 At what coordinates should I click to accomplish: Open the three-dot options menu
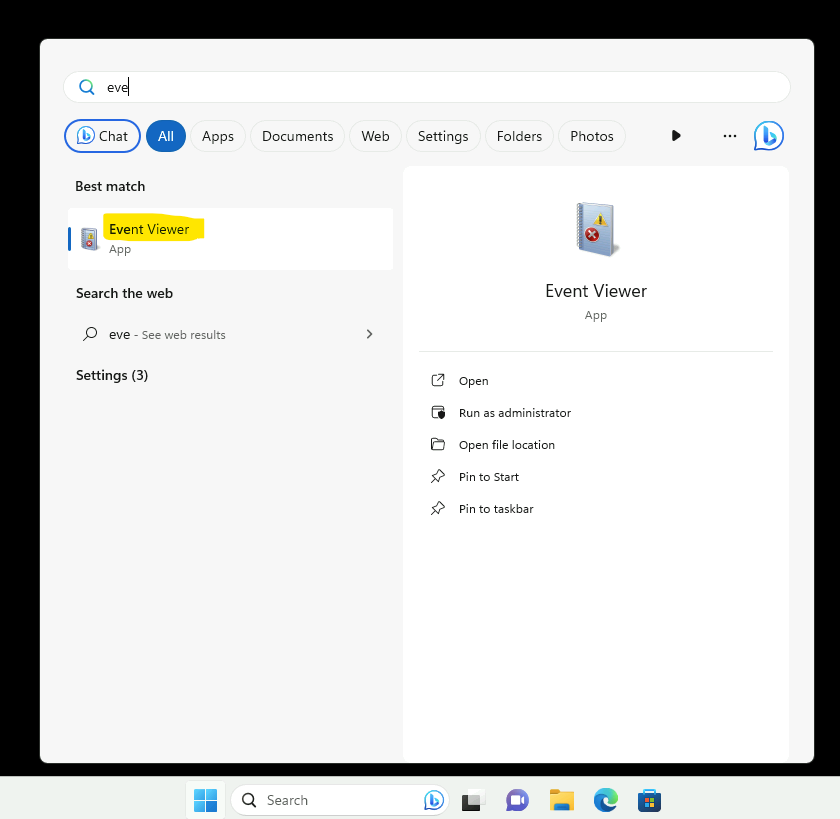(730, 136)
